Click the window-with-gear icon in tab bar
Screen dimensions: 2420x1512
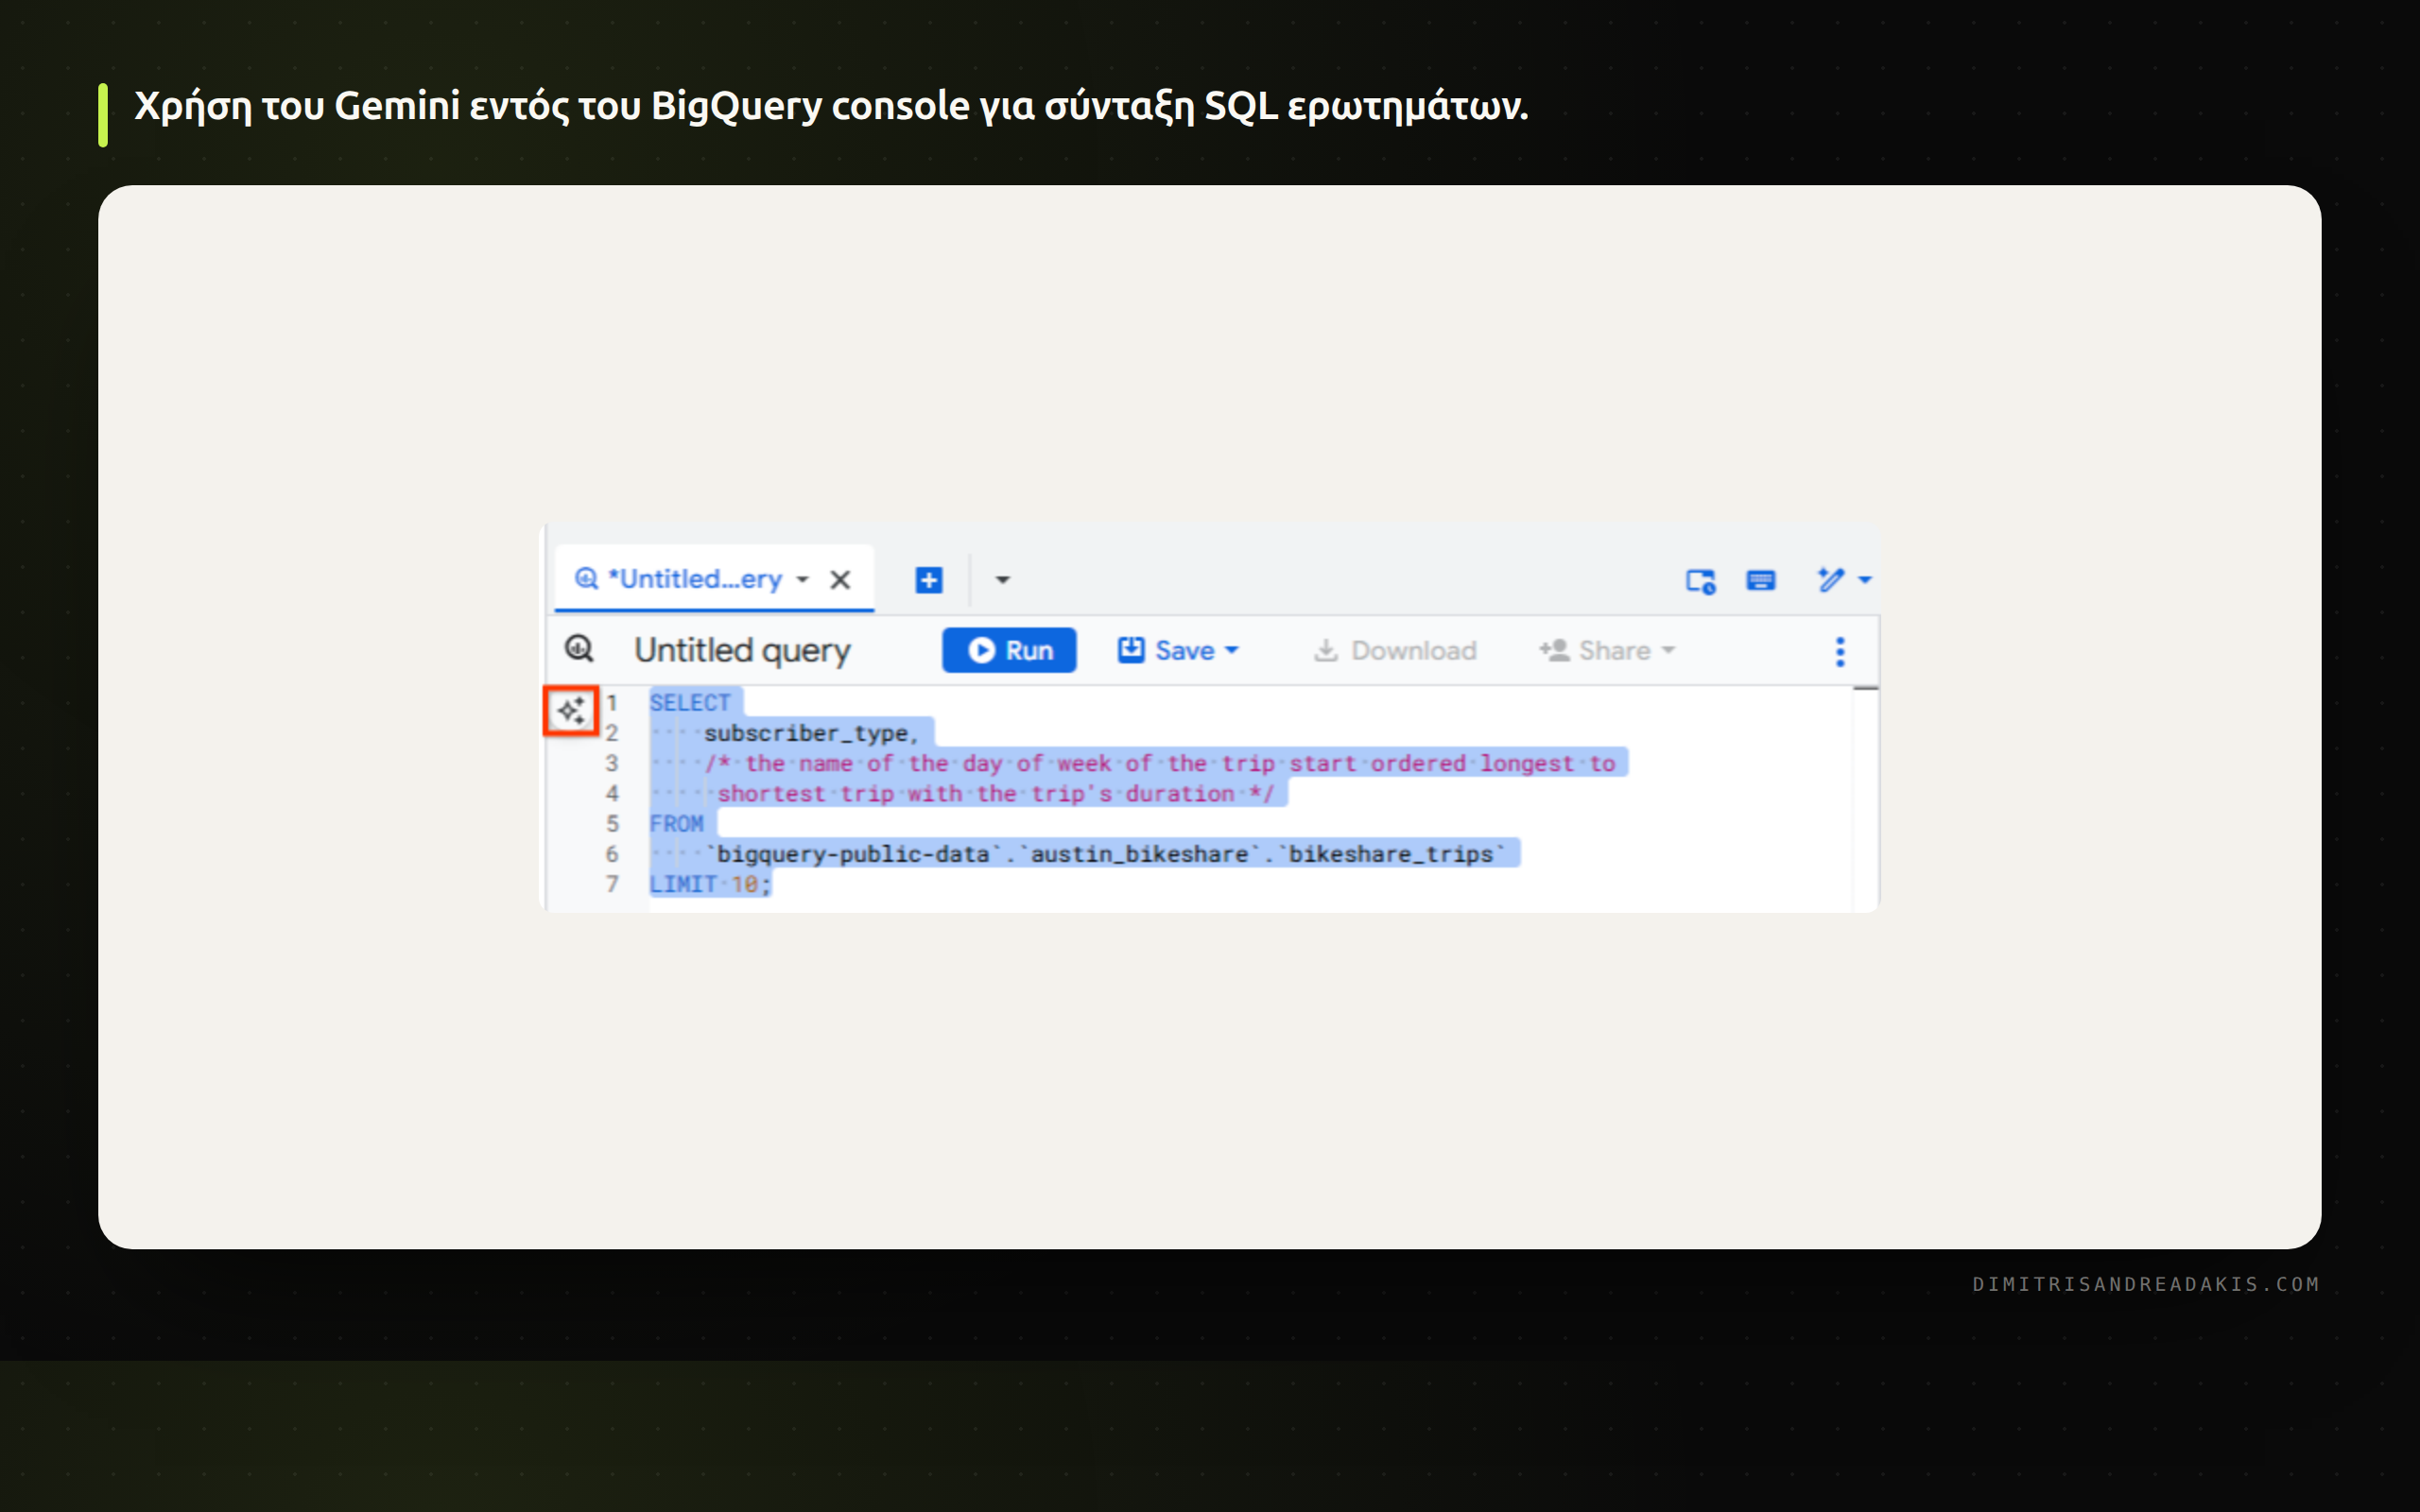[1701, 580]
